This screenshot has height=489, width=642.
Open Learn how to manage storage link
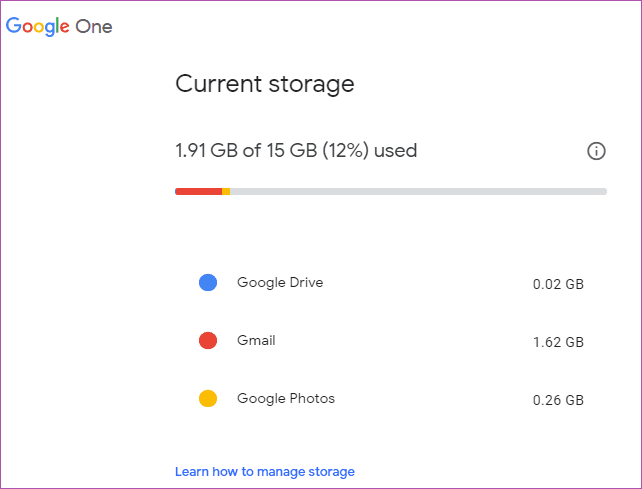(x=265, y=472)
